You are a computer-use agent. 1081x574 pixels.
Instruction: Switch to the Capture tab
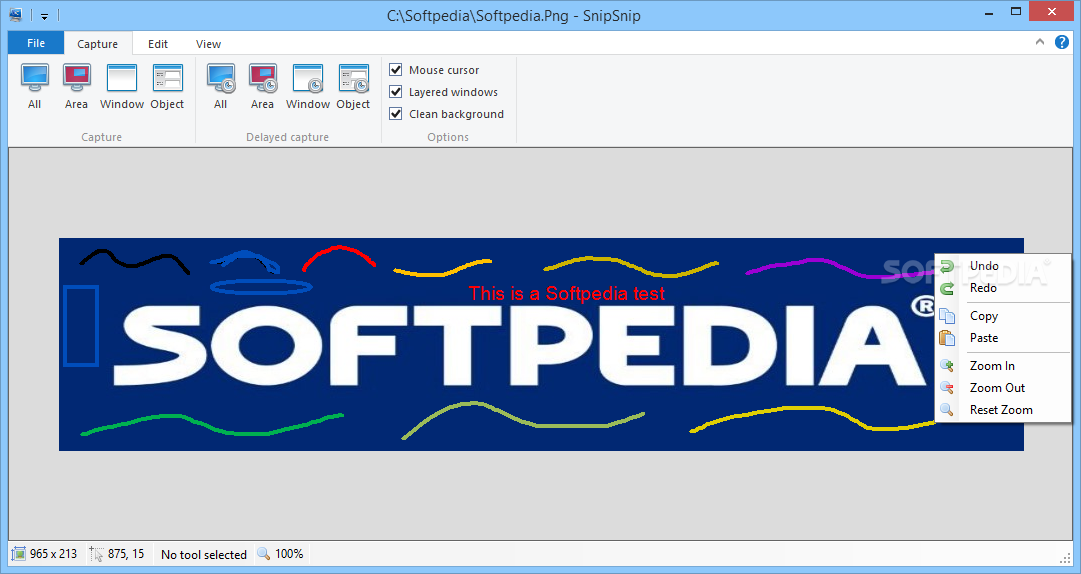97,43
